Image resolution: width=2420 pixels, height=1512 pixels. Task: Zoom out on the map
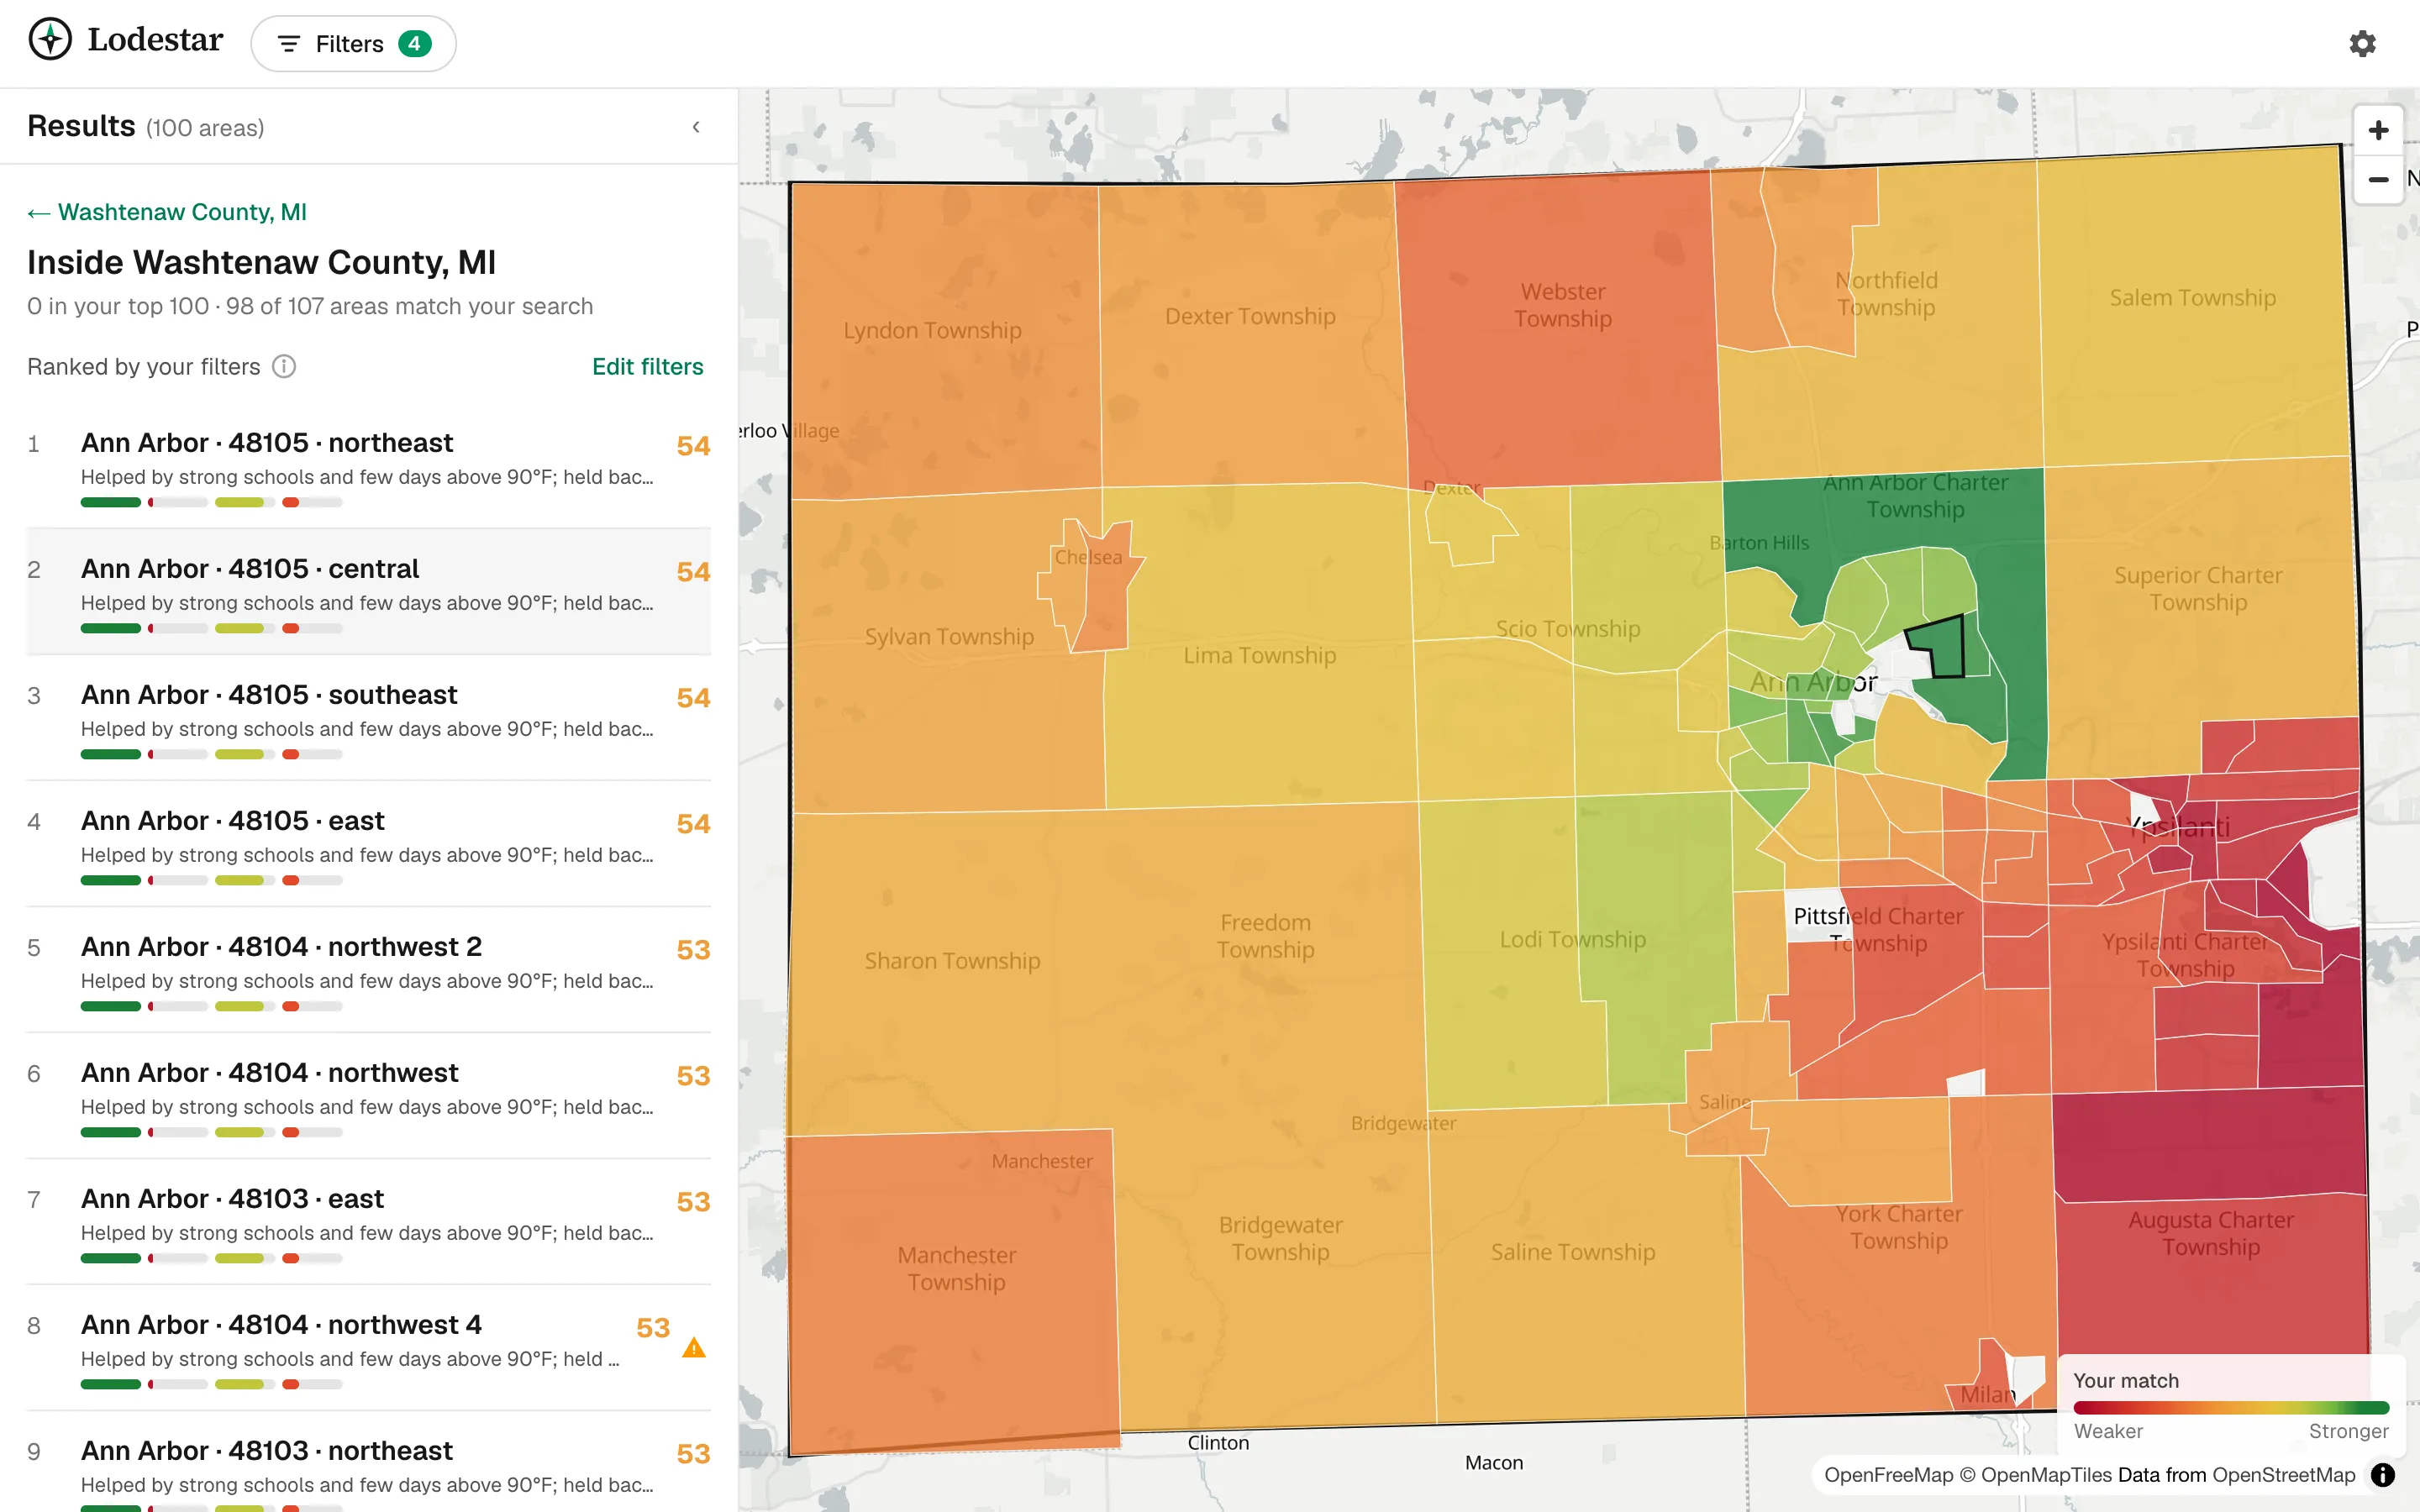pyautogui.click(x=2378, y=180)
